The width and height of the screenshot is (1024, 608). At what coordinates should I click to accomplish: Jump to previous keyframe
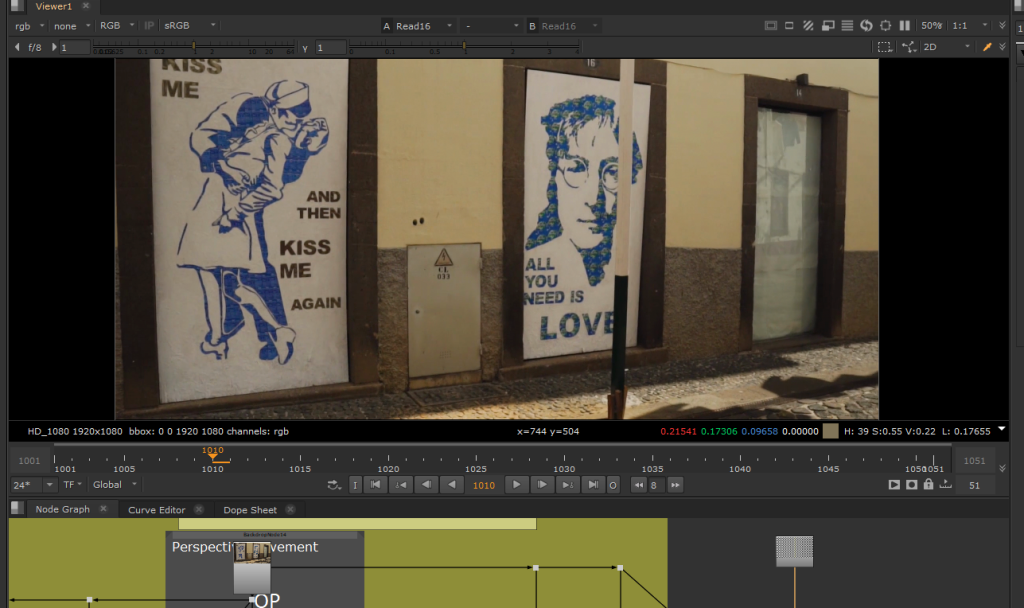point(401,485)
